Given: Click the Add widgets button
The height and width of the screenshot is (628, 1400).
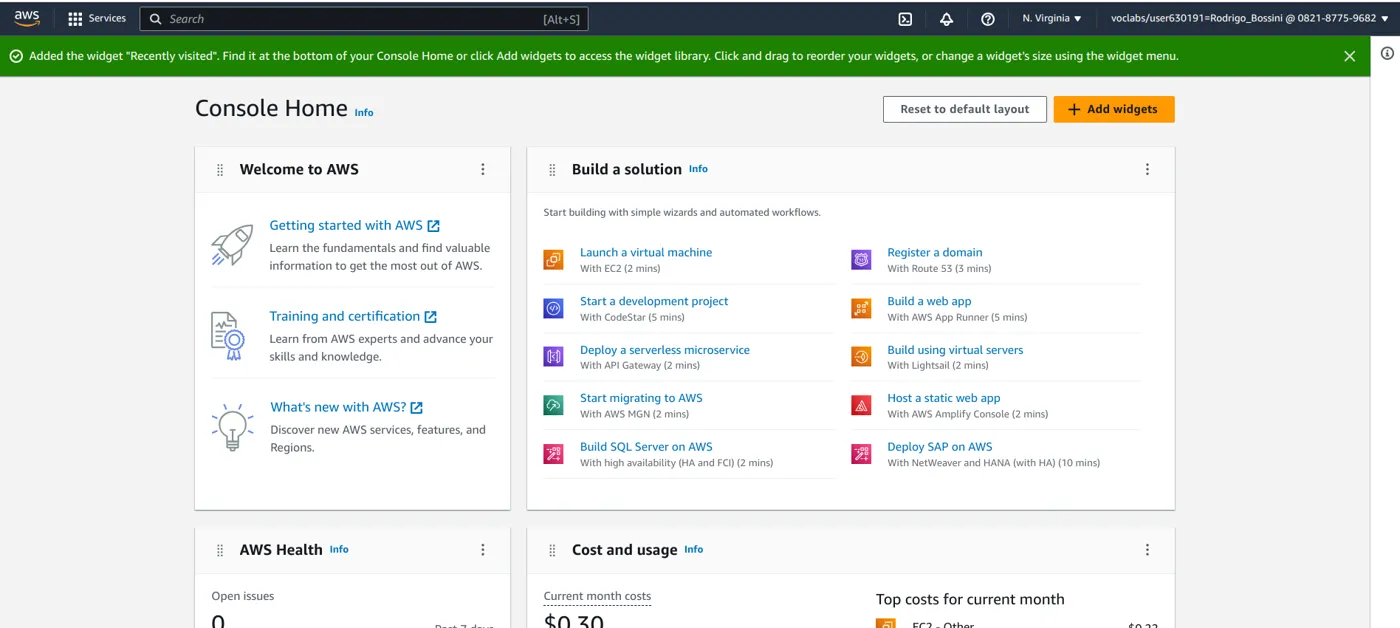Looking at the screenshot, I should (x=1114, y=109).
